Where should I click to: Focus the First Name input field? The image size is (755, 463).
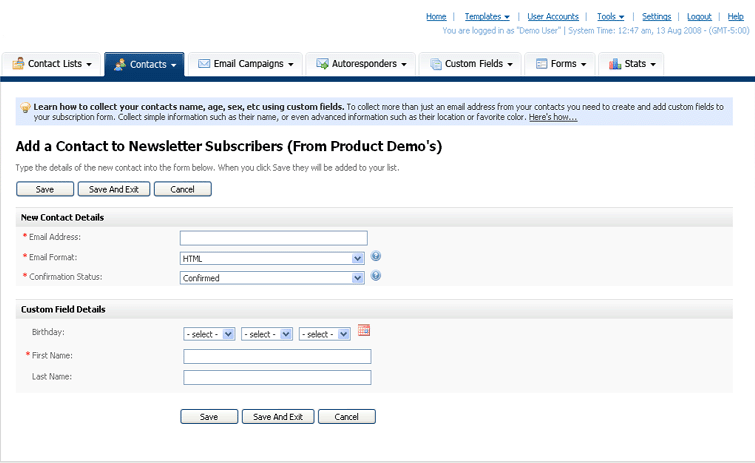(277, 356)
